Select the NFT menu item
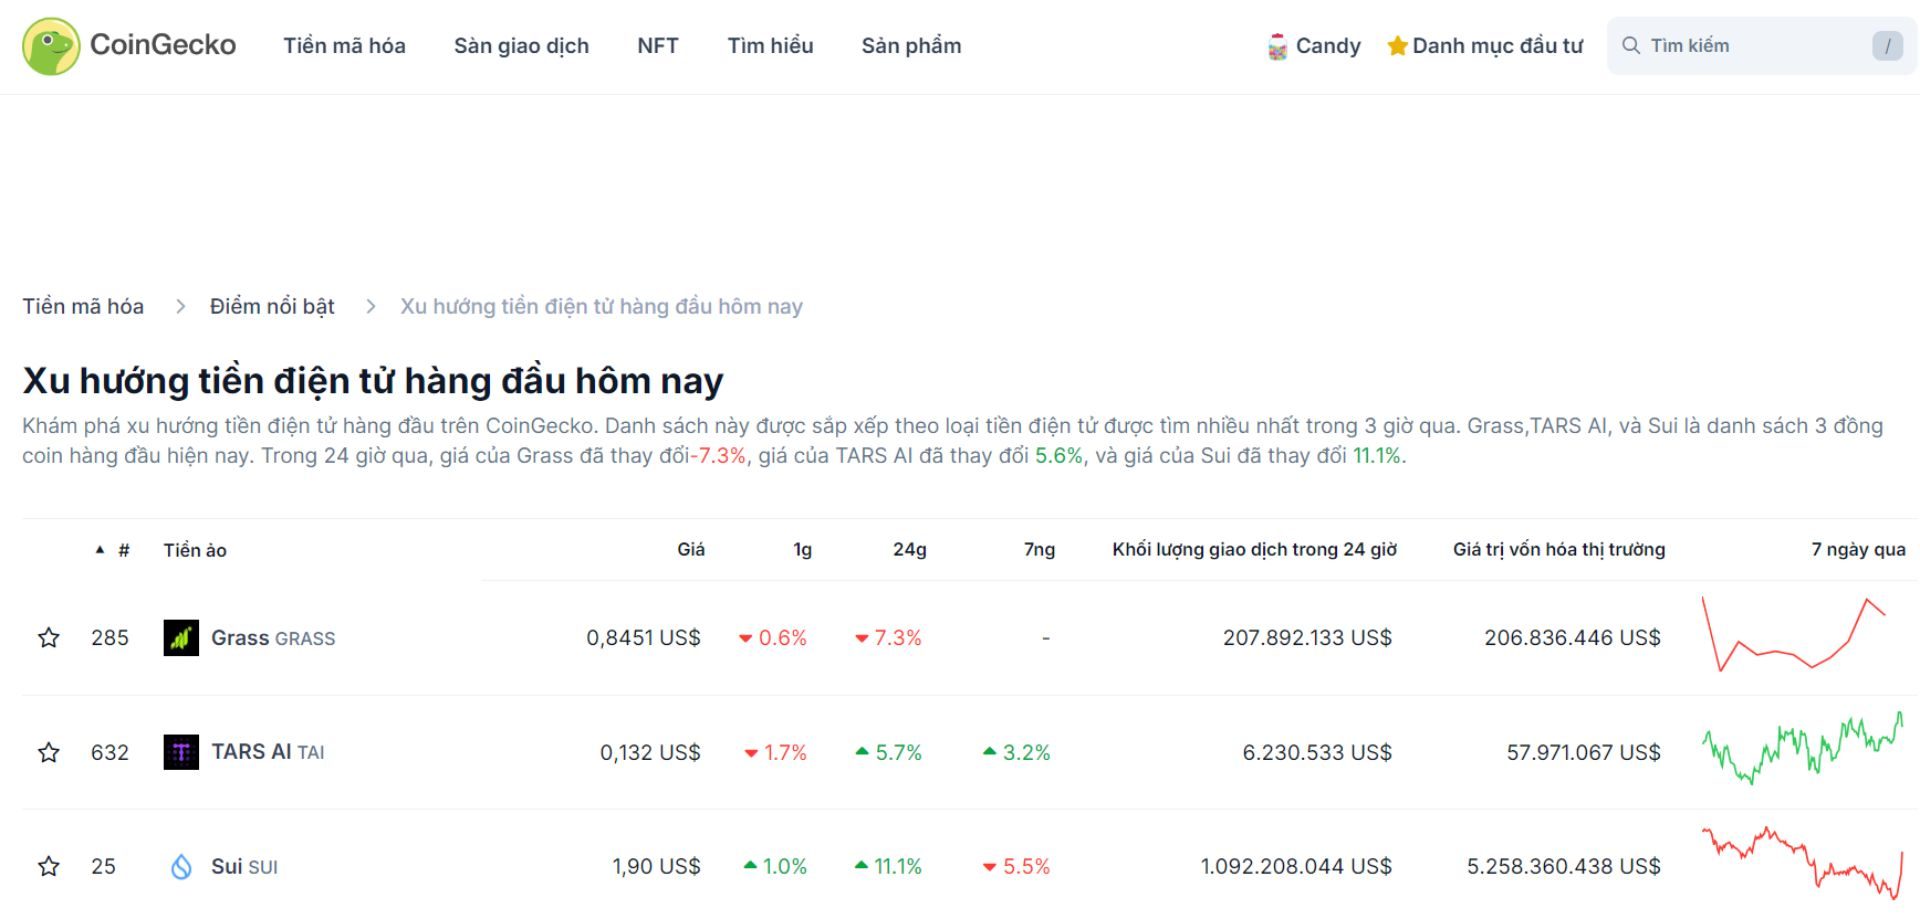The width and height of the screenshot is (1920, 915). click(657, 45)
